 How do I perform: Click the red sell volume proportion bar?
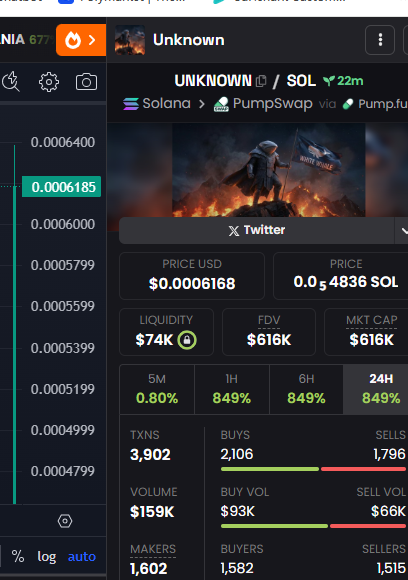[368, 526]
